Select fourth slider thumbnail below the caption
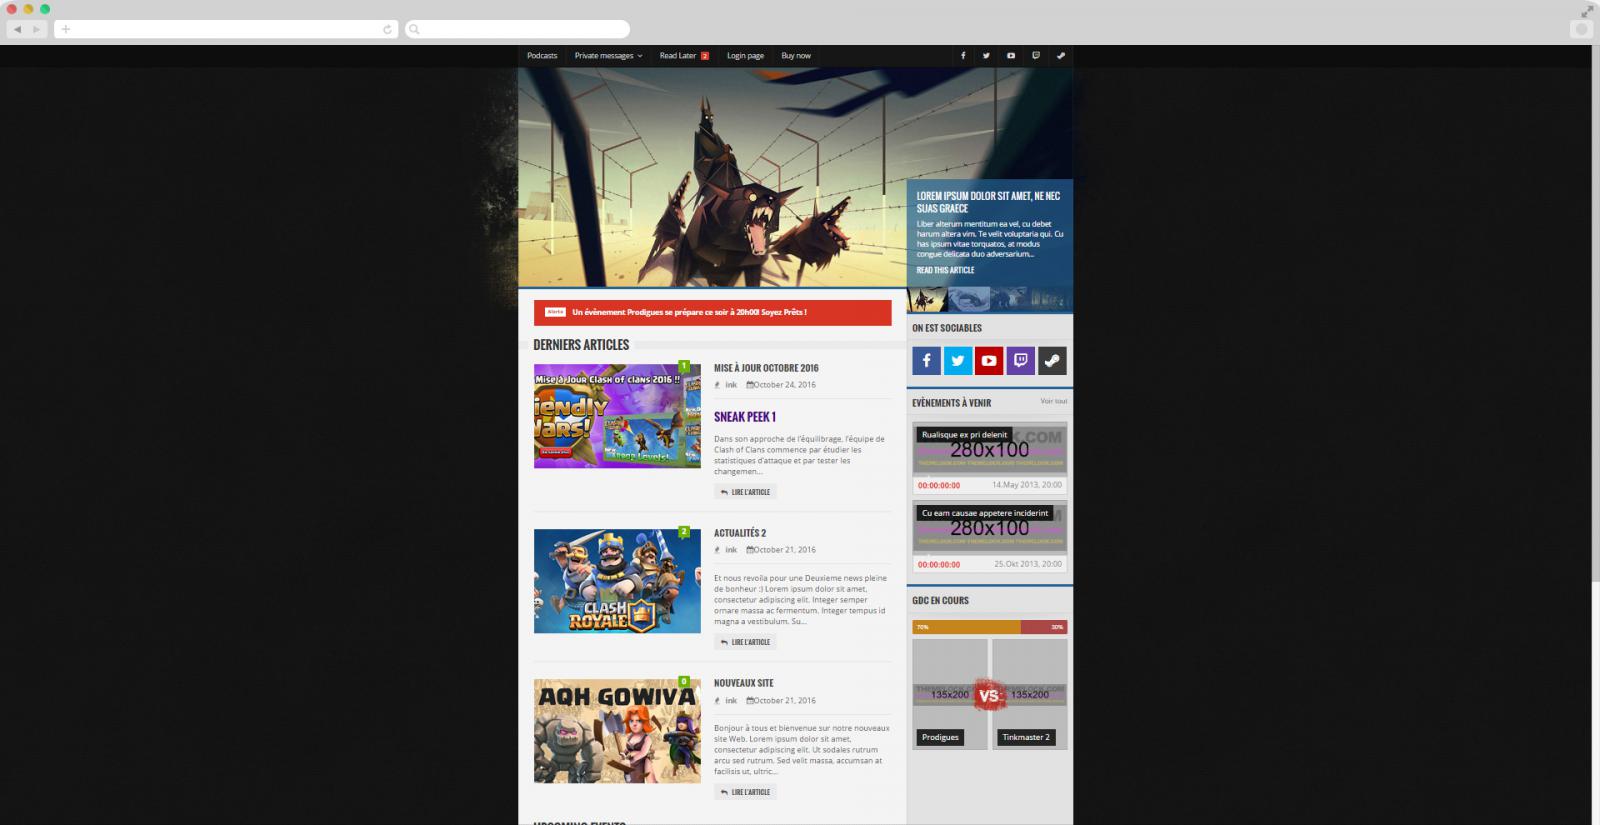Image resolution: width=1600 pixels, height=825 pixels. pos(1052,300)
